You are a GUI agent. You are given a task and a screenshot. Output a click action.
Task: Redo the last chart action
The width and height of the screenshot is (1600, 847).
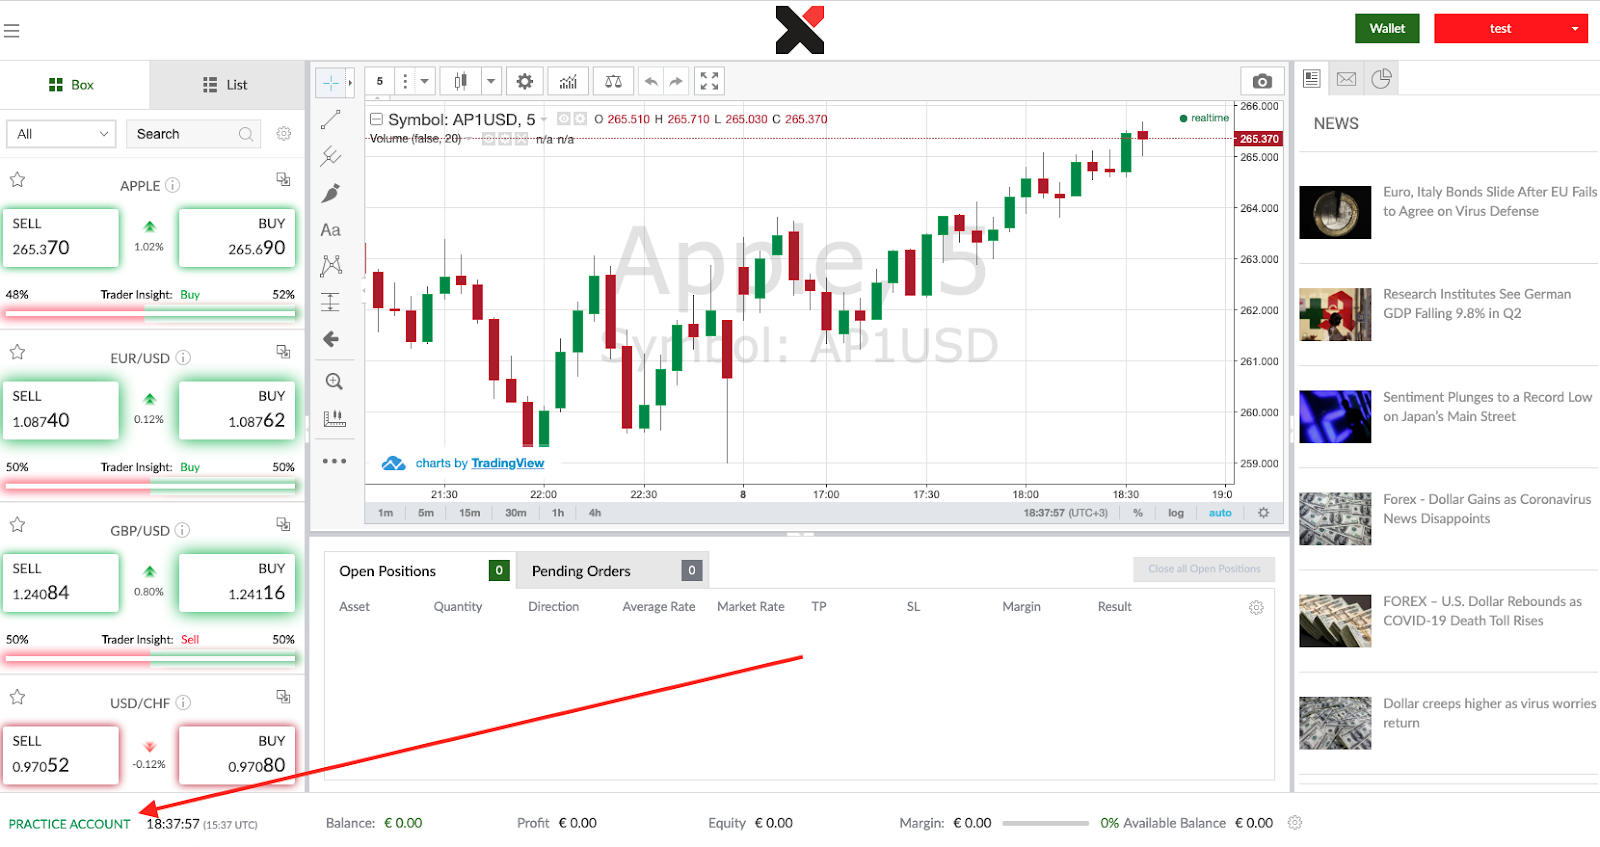pyautogui.click(x=676, y=81)
